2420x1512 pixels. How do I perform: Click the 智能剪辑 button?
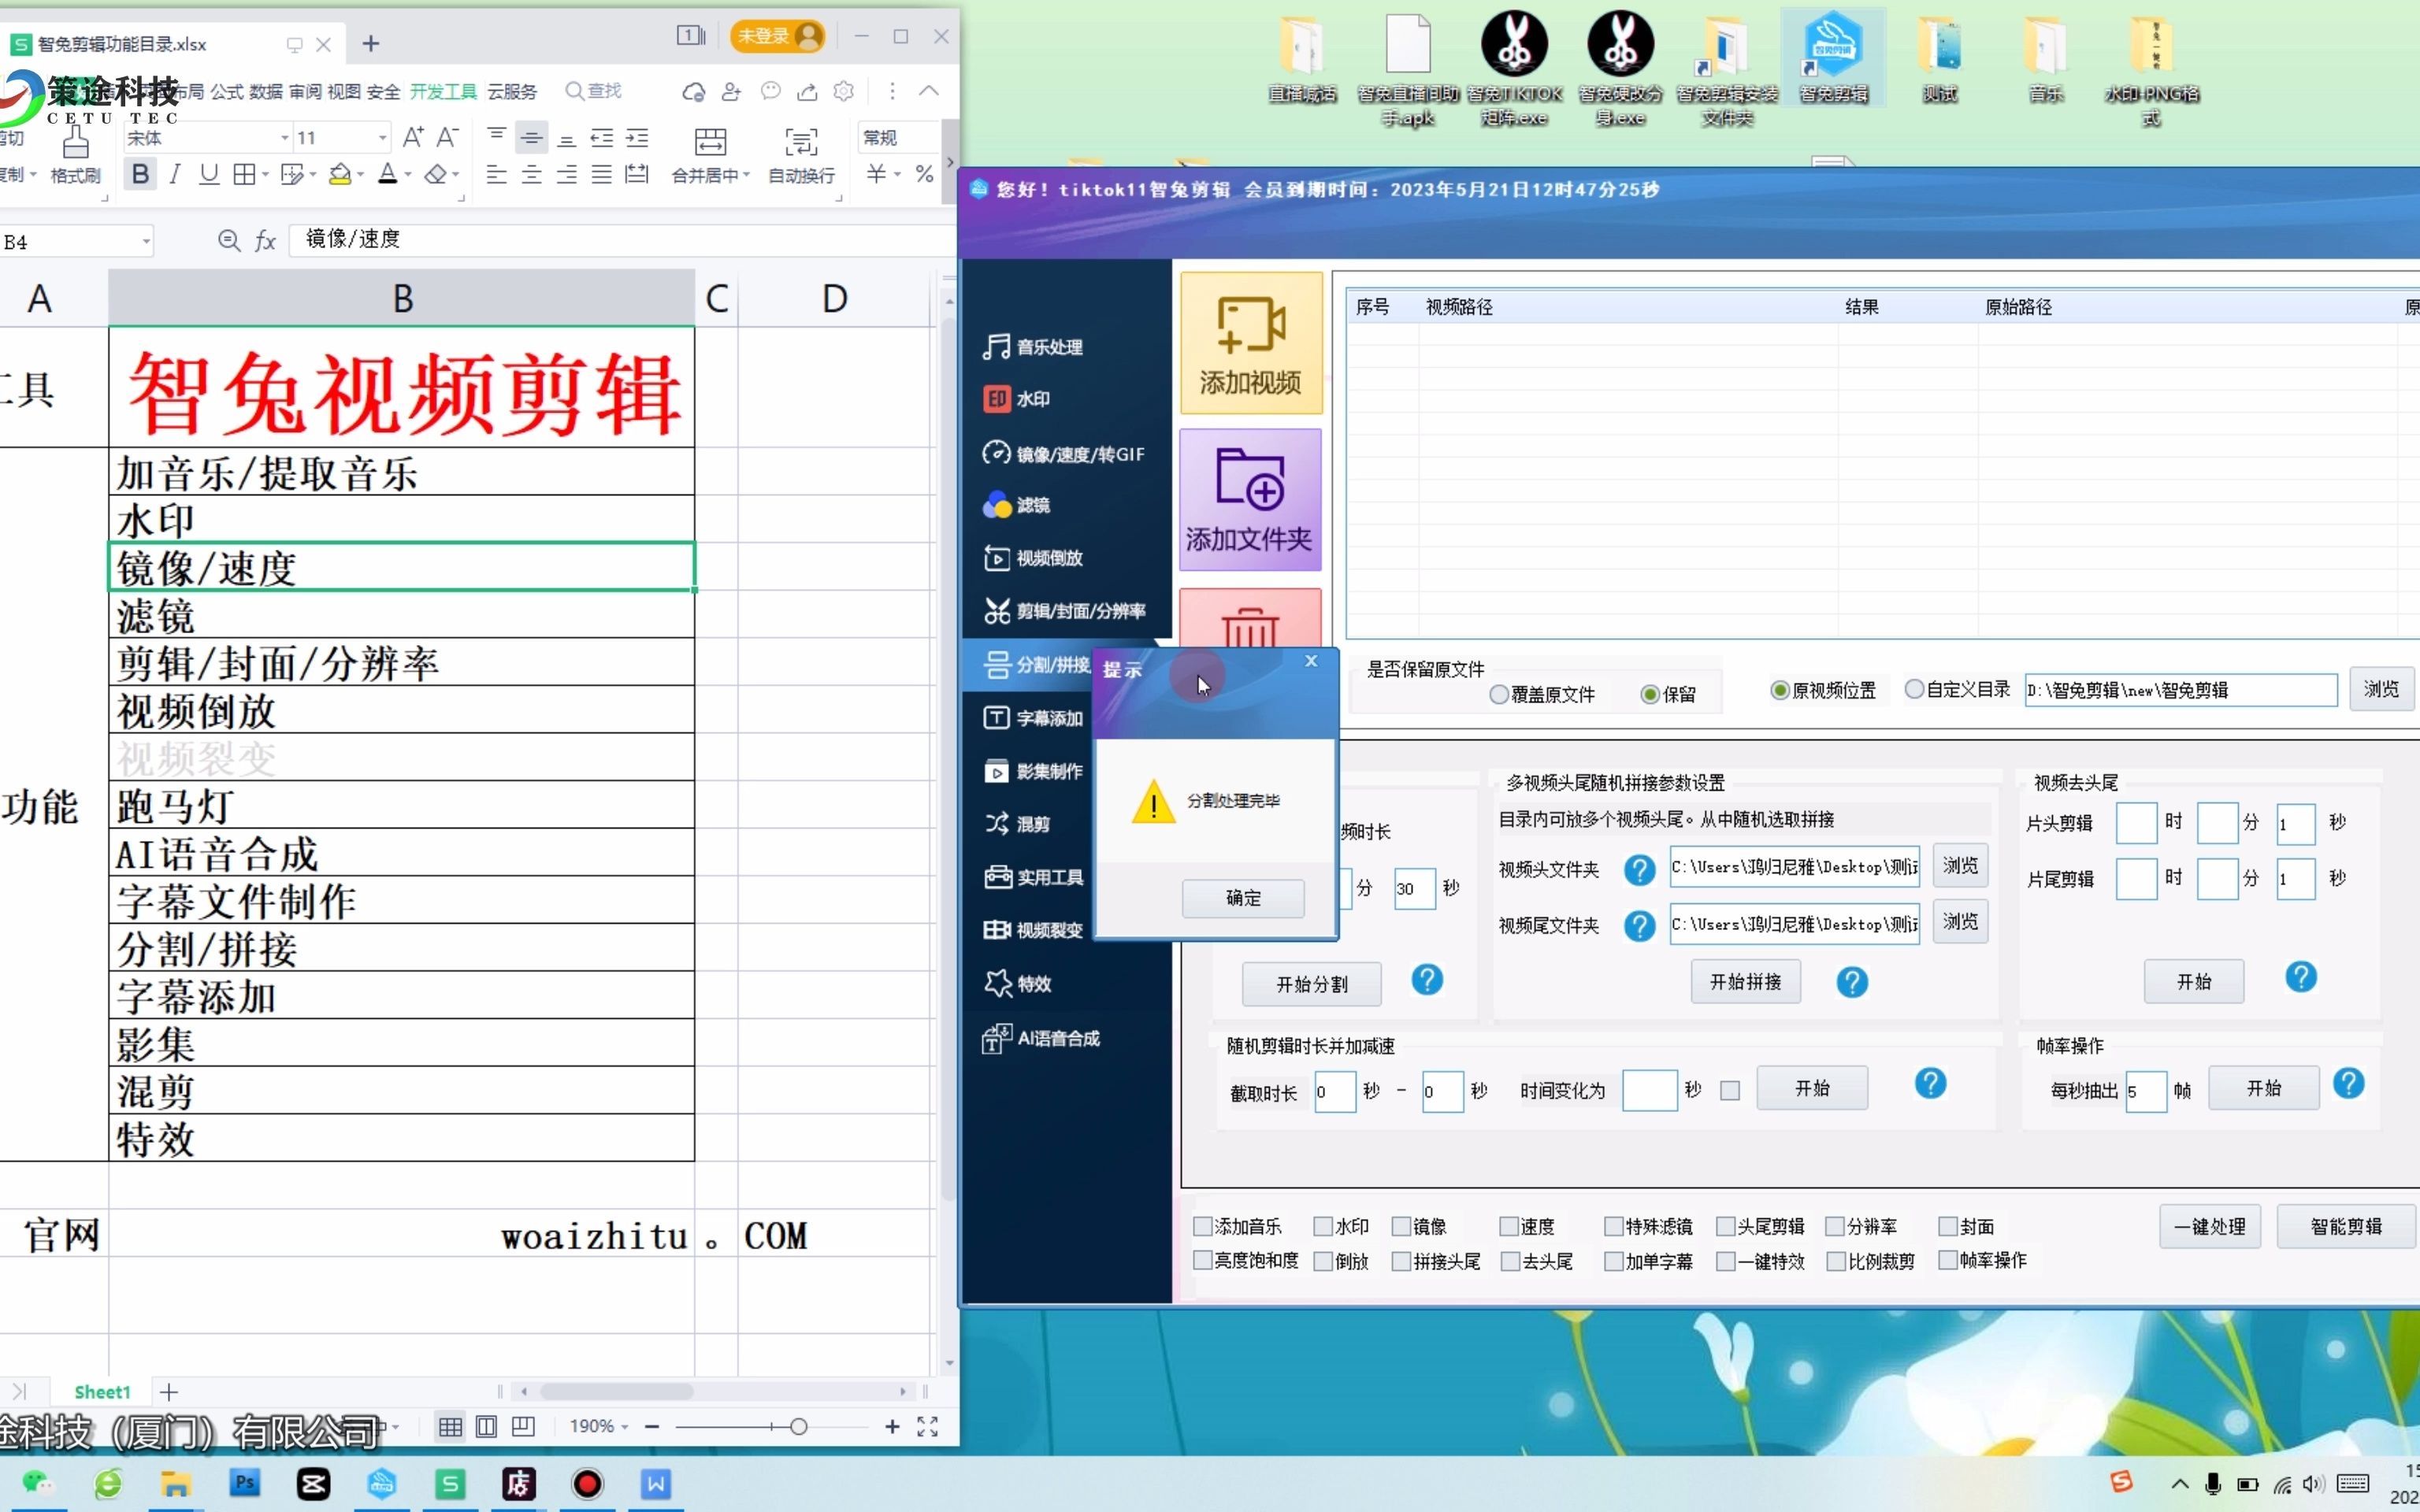click(x=2346, y=1226)
